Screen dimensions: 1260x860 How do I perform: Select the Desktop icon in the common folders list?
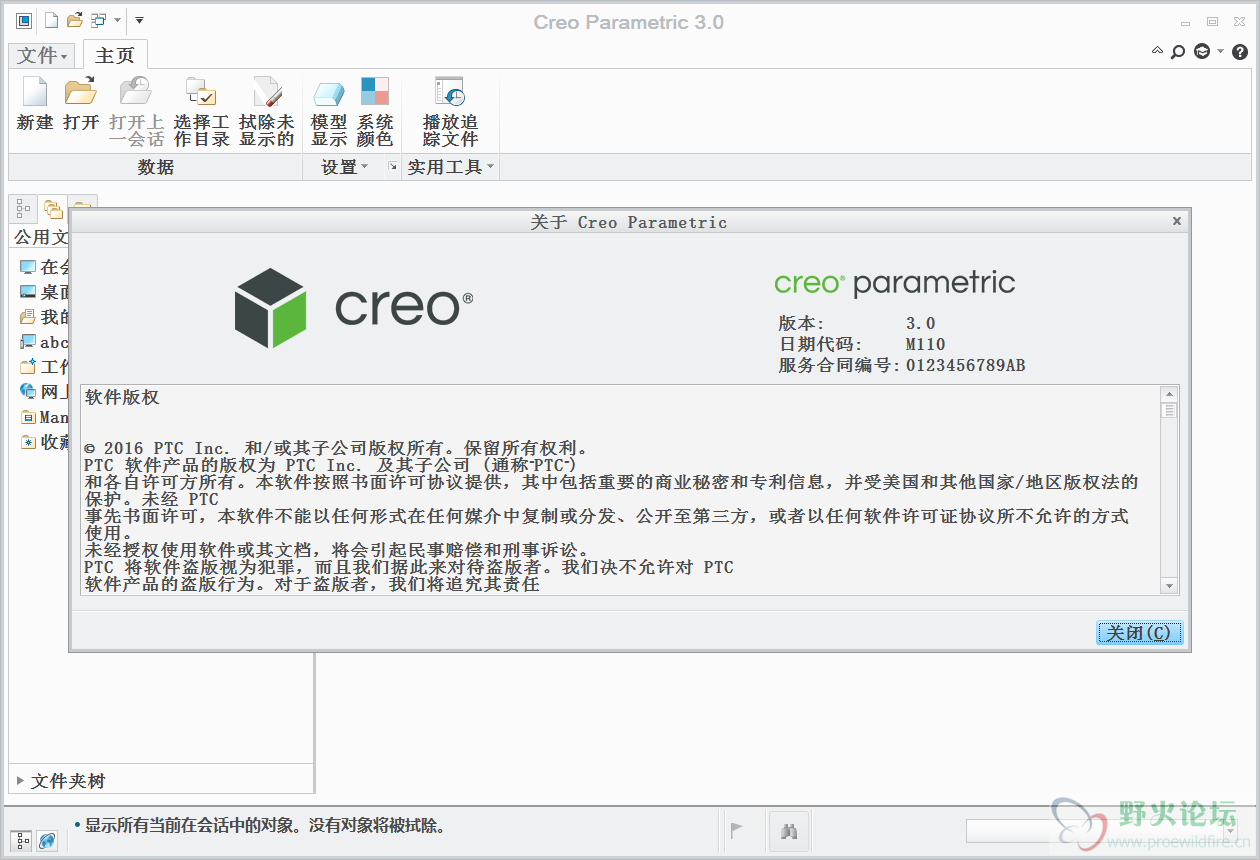click(x=28, y=292)
